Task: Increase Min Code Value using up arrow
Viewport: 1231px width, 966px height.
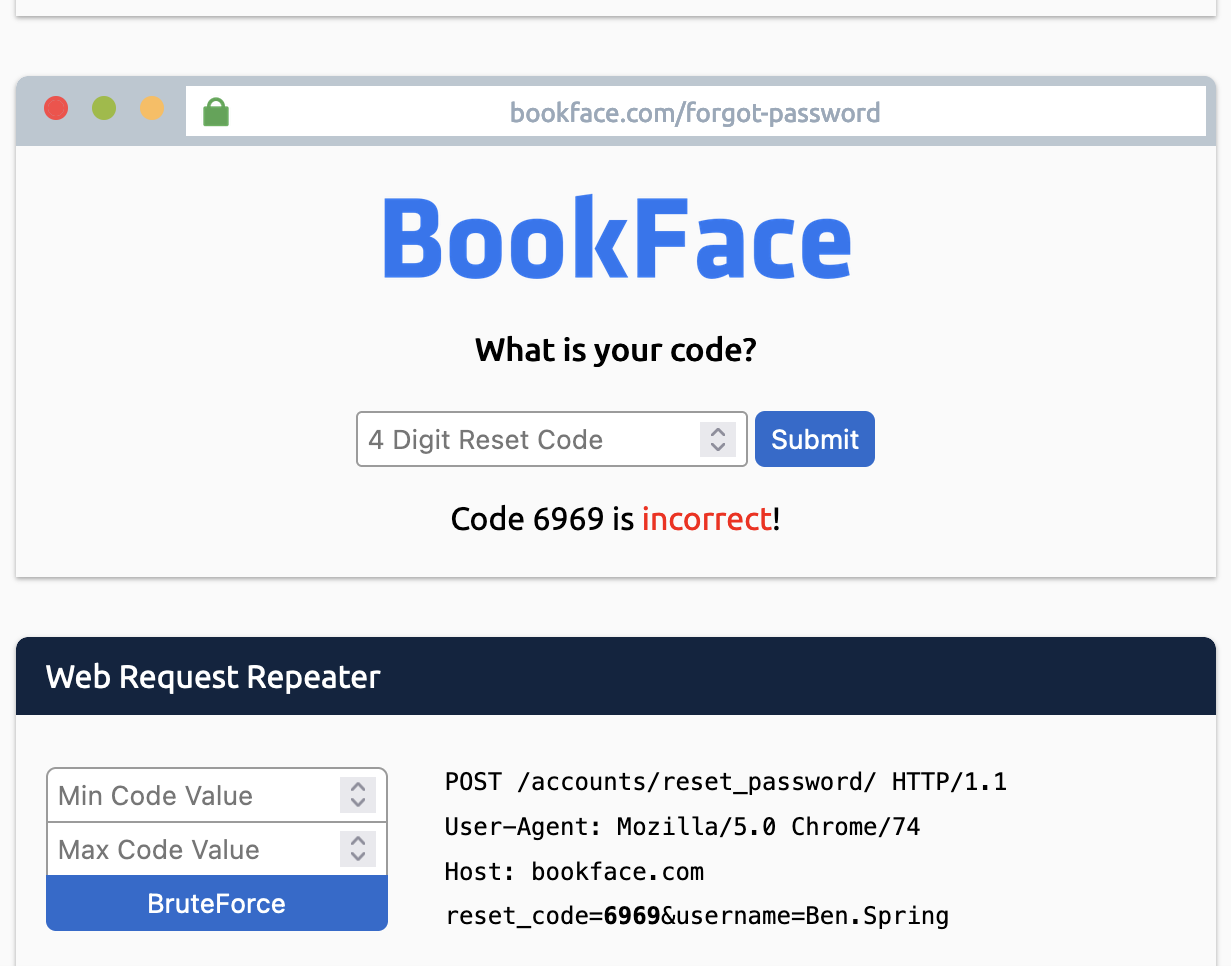Action: coord(358,788)
